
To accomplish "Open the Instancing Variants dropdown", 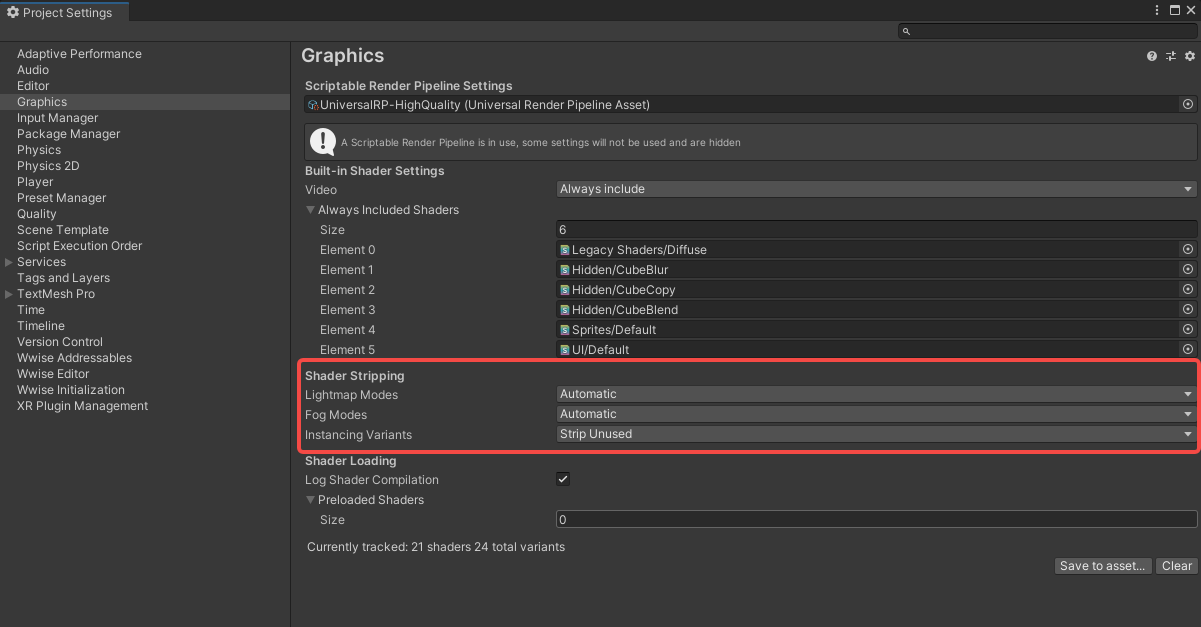I will tap(875, 433).
